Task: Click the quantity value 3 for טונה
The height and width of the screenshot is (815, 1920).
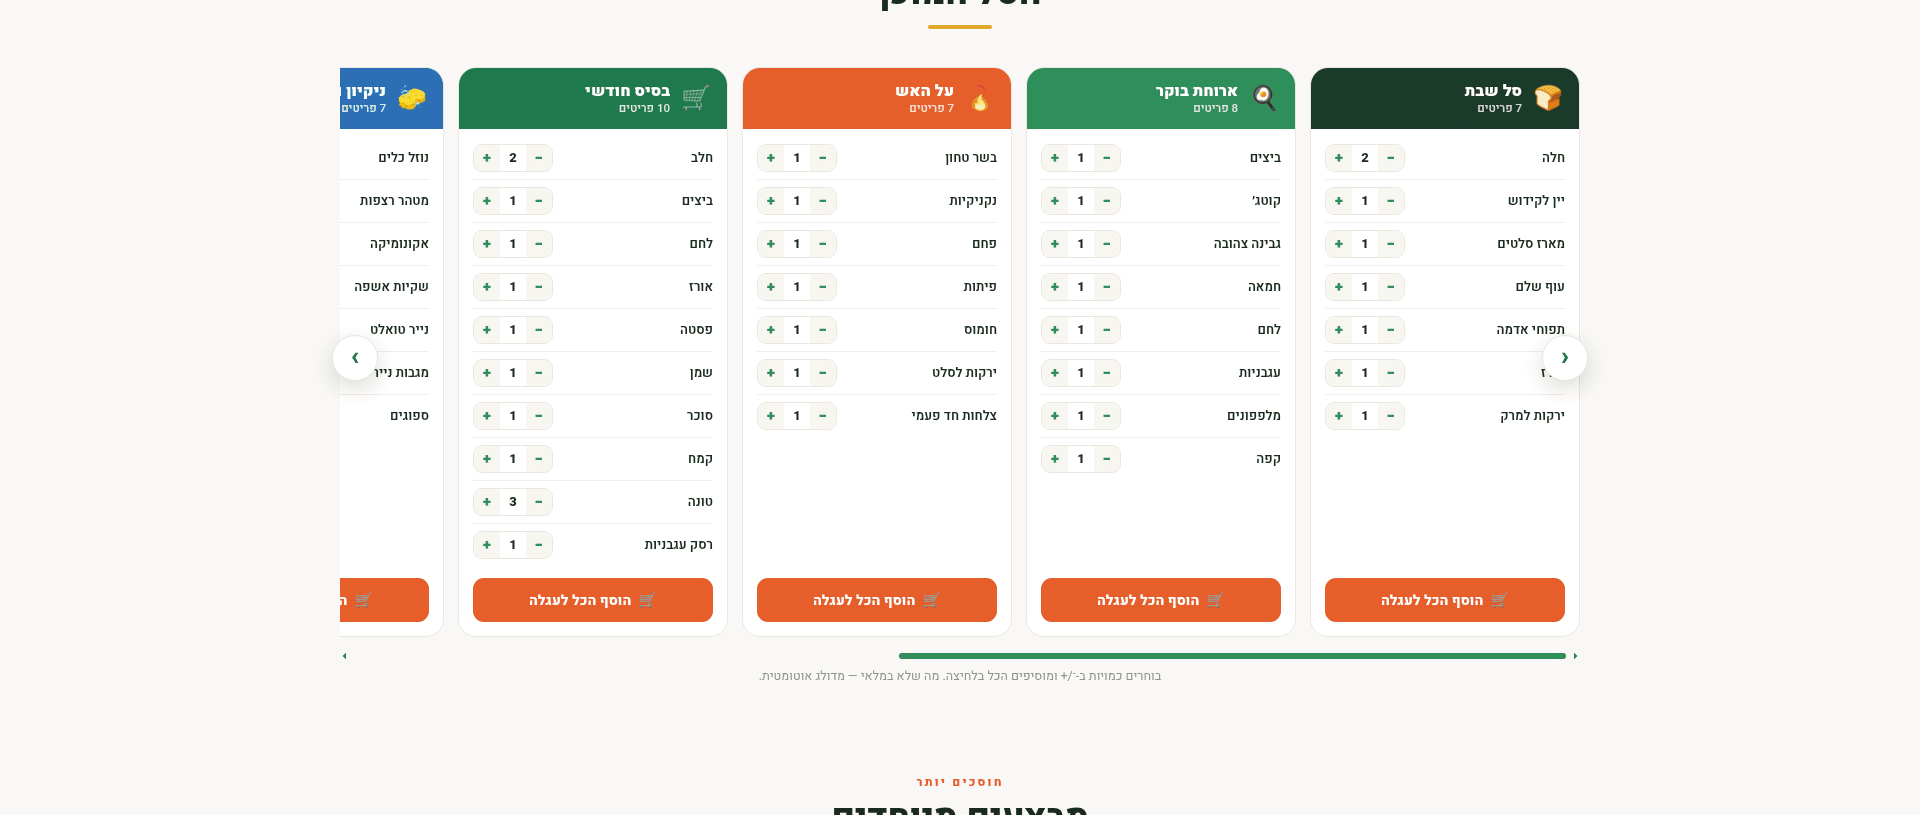Action: click(513, 502)
